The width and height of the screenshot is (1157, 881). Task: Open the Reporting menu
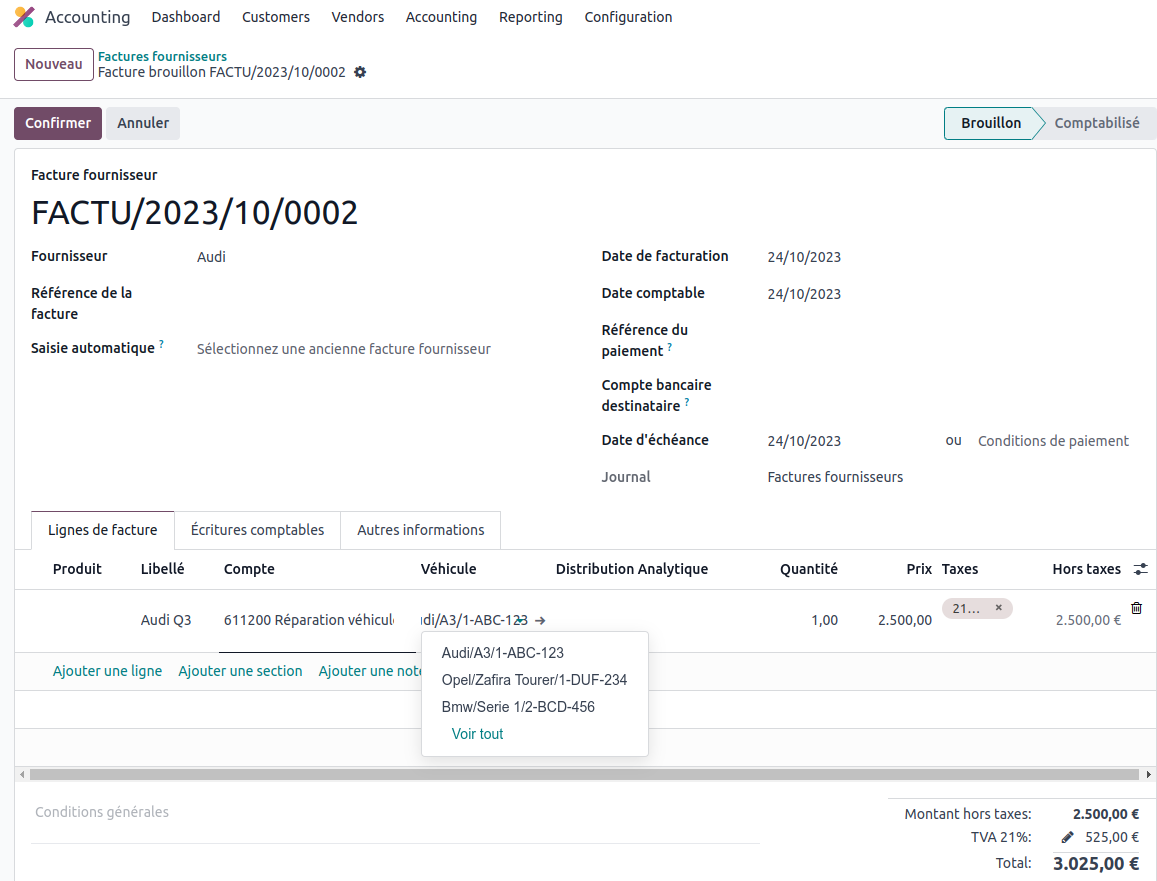click(531, 17)
